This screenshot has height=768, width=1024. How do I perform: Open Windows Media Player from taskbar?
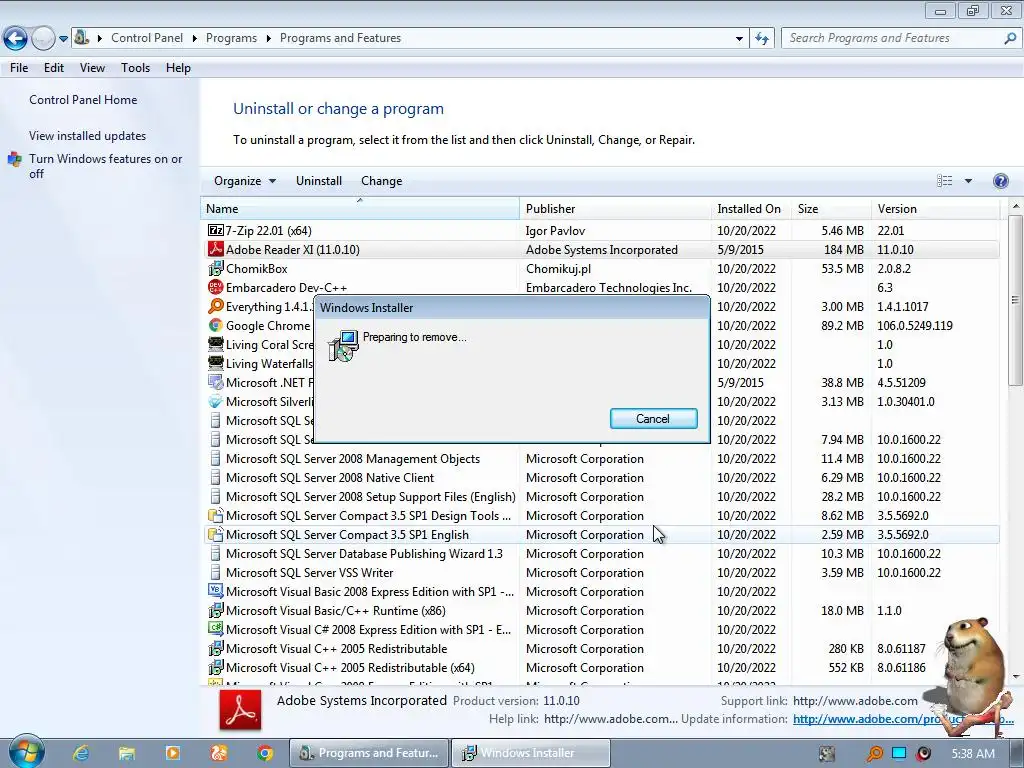173,753
